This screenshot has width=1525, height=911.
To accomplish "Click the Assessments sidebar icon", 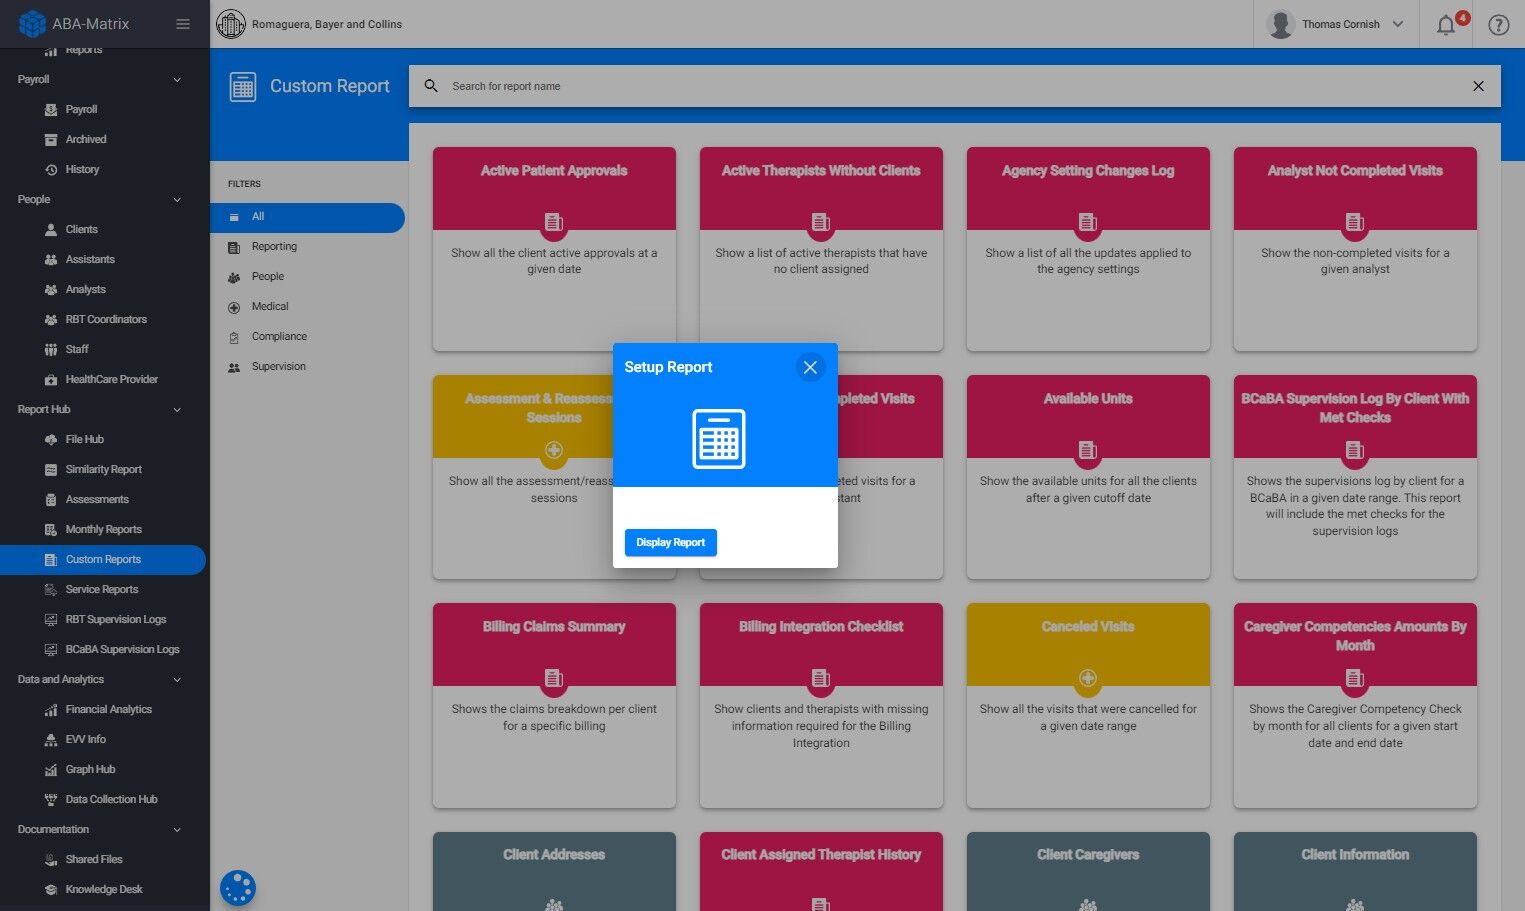I will [x=51, y=500].
